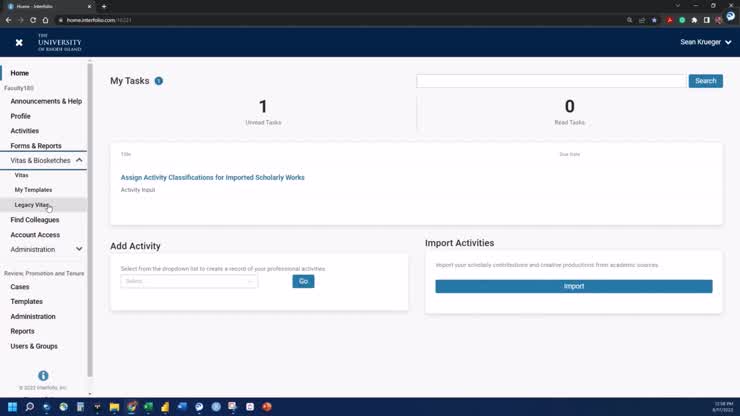This screenshot has width=740, height=416.
Task: Open Find Colleagues
Action: [x=35, y=220]
